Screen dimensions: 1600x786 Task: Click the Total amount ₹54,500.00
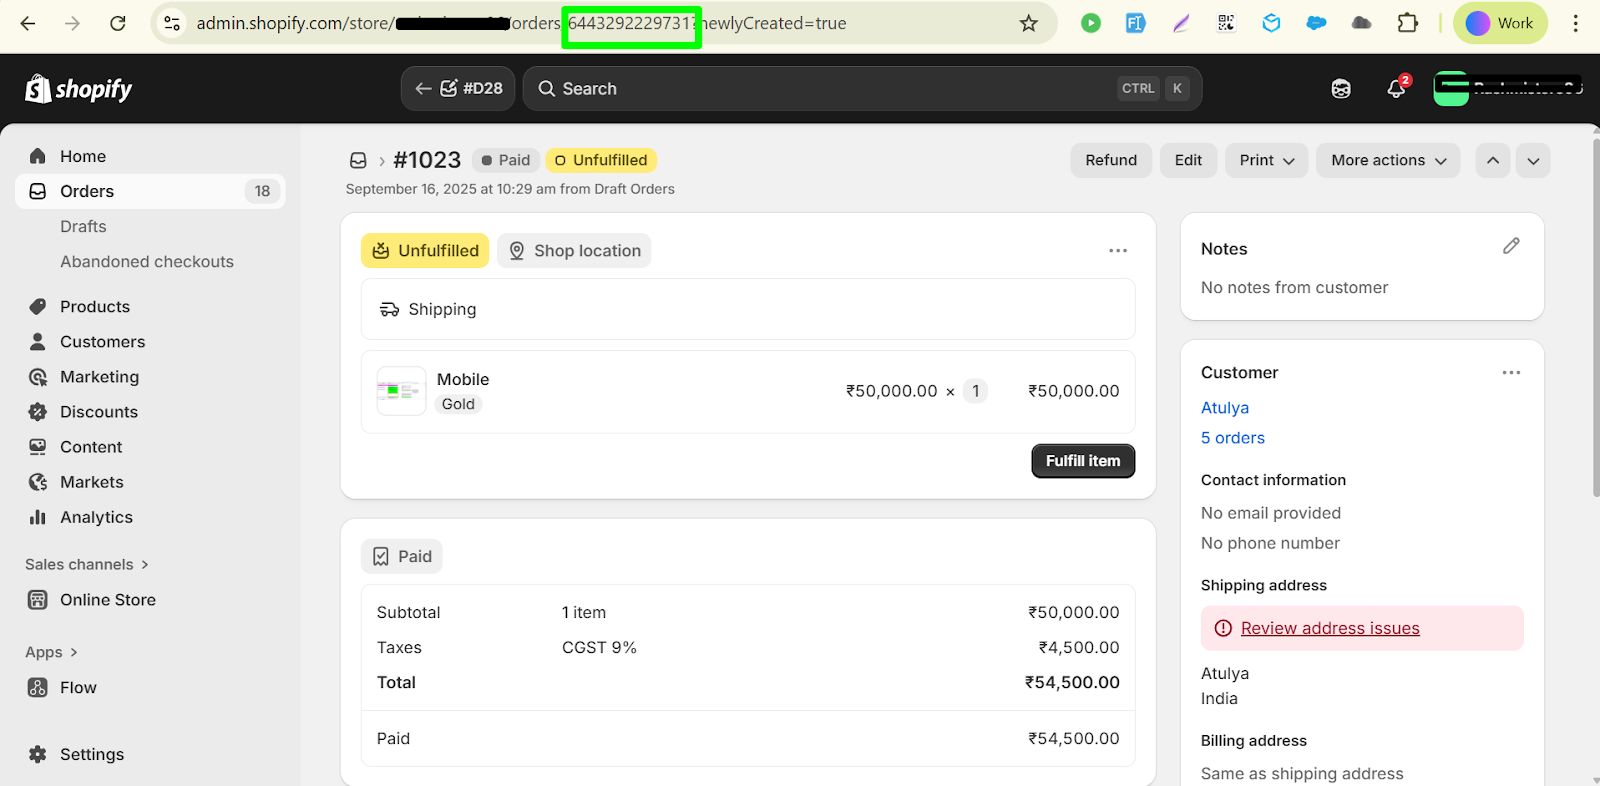(x=1072, y=682)
